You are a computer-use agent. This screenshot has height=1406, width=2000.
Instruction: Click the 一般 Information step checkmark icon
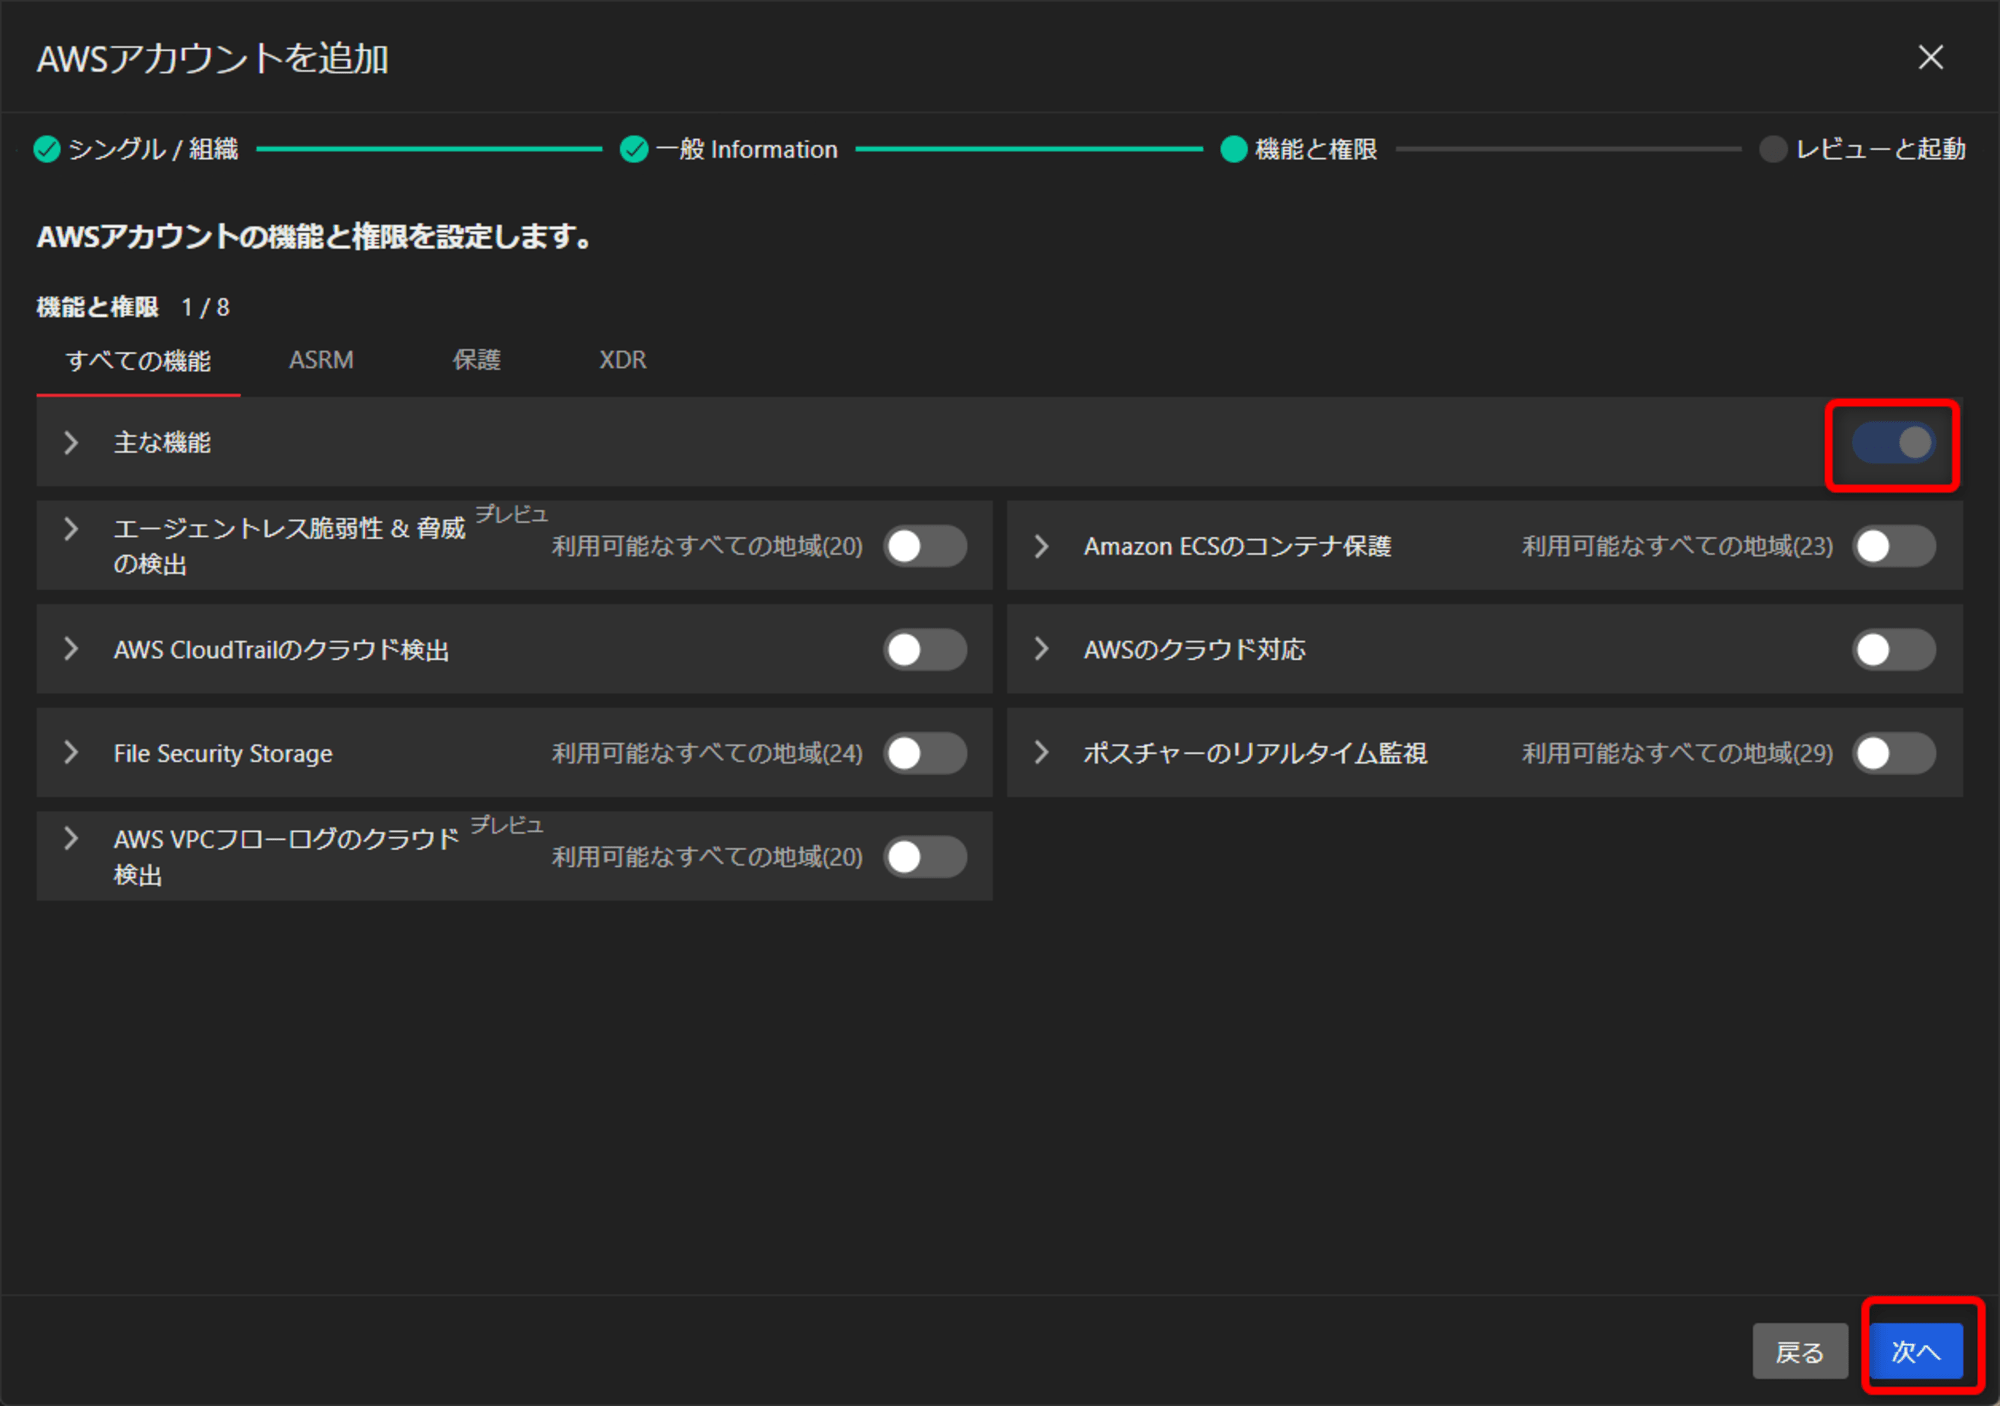634,149
